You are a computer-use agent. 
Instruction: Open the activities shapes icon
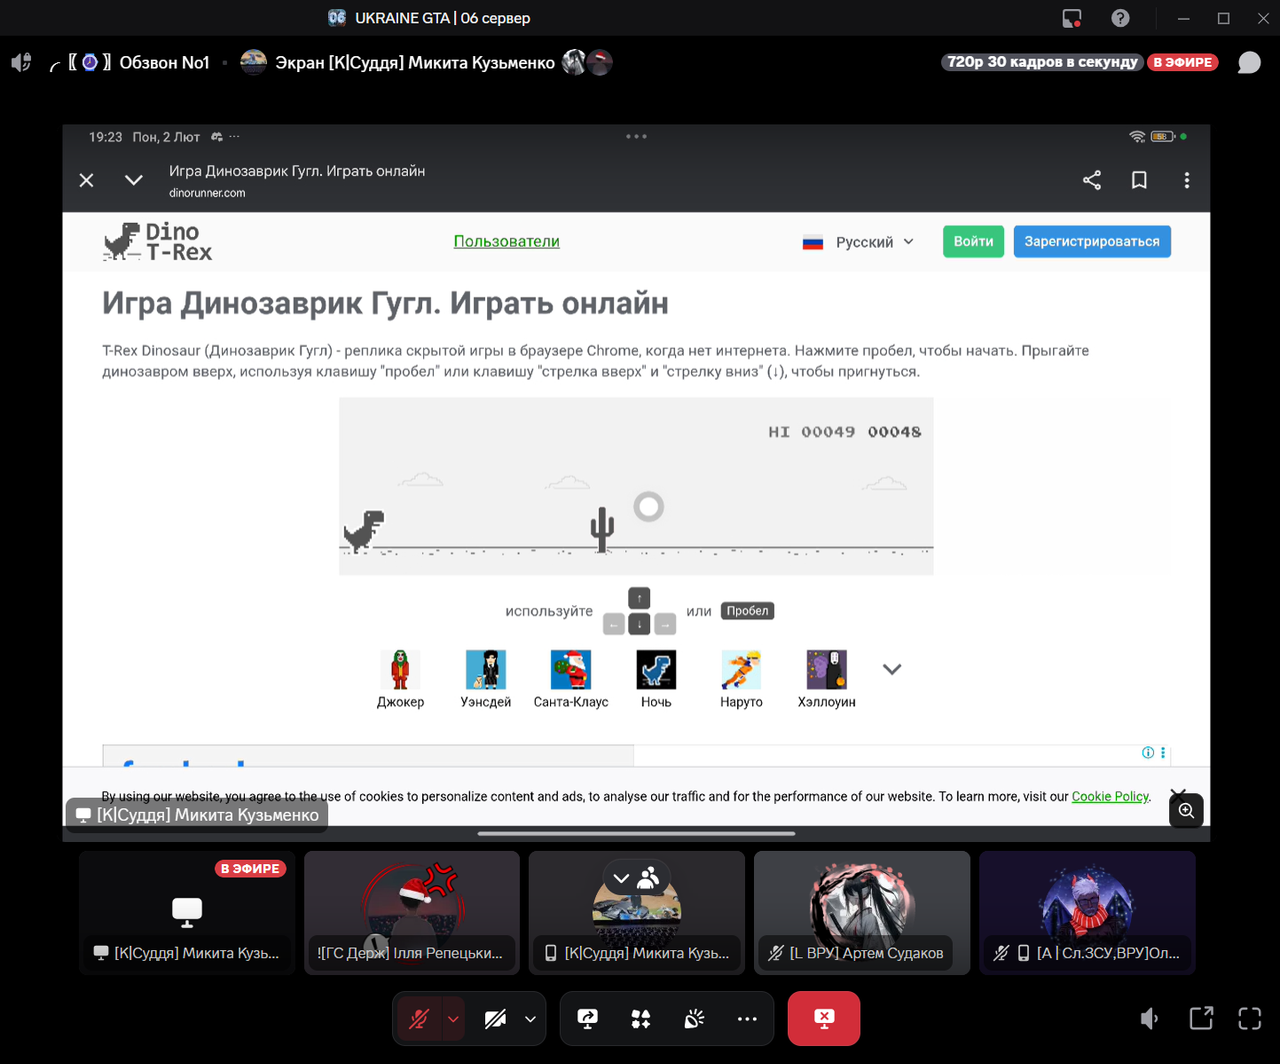(641, 1019)
